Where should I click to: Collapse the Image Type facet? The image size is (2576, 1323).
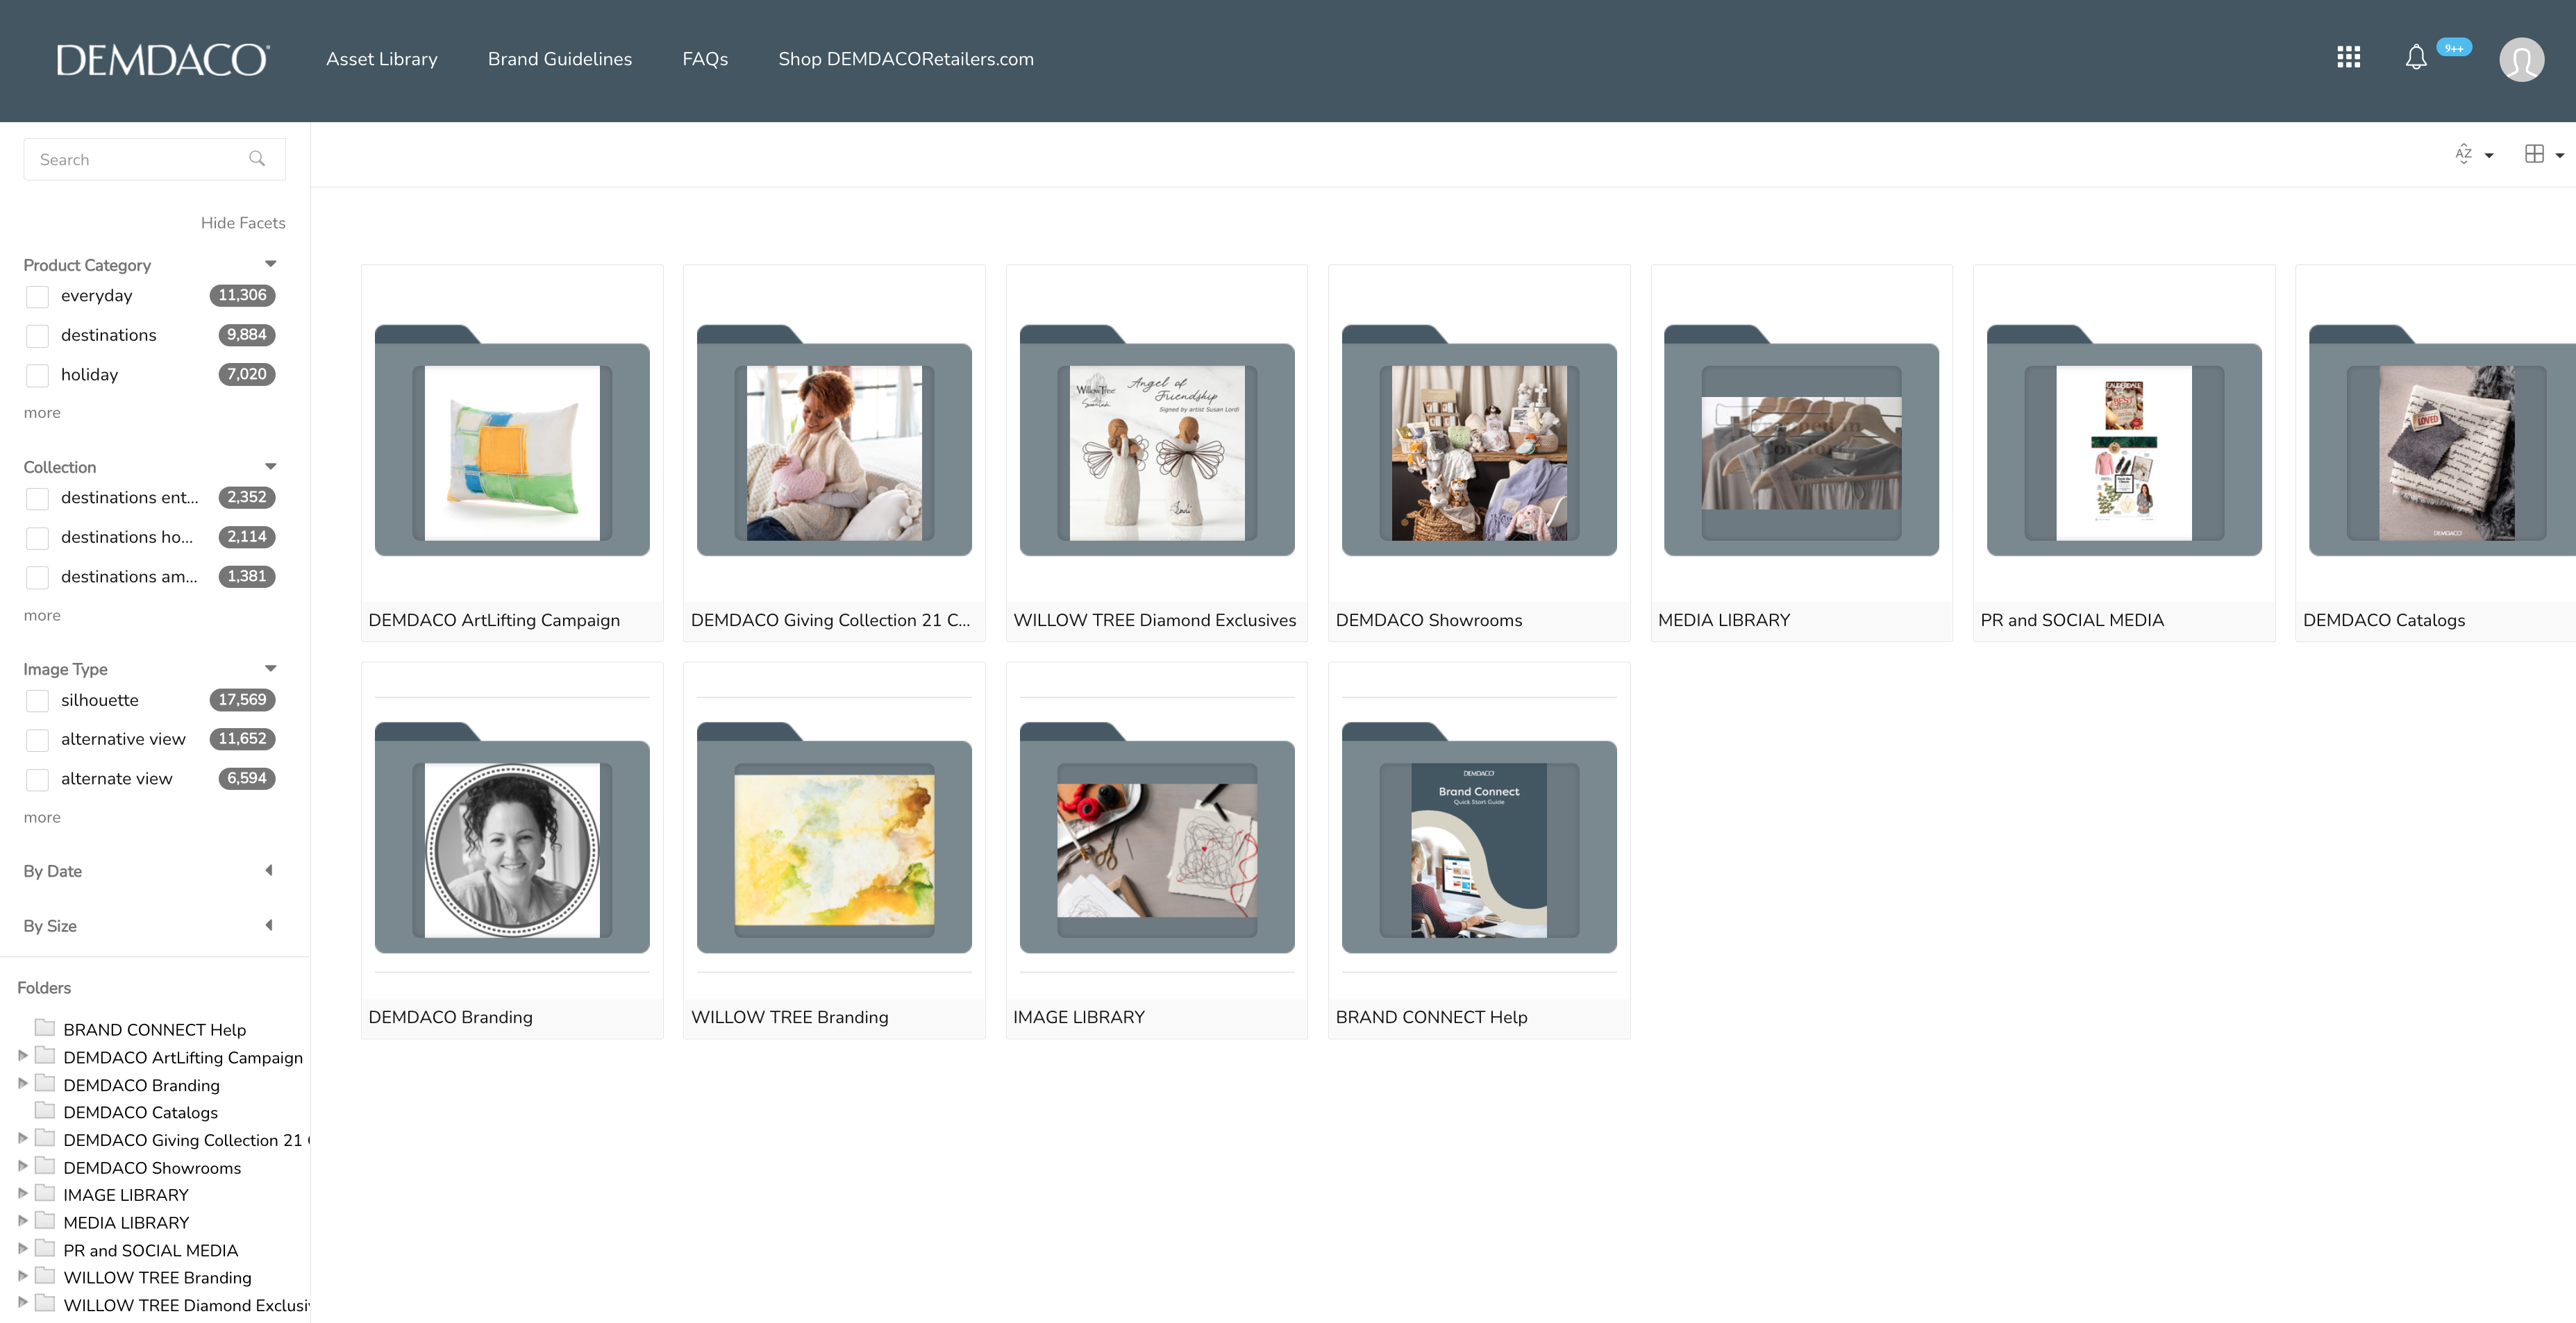270,668
